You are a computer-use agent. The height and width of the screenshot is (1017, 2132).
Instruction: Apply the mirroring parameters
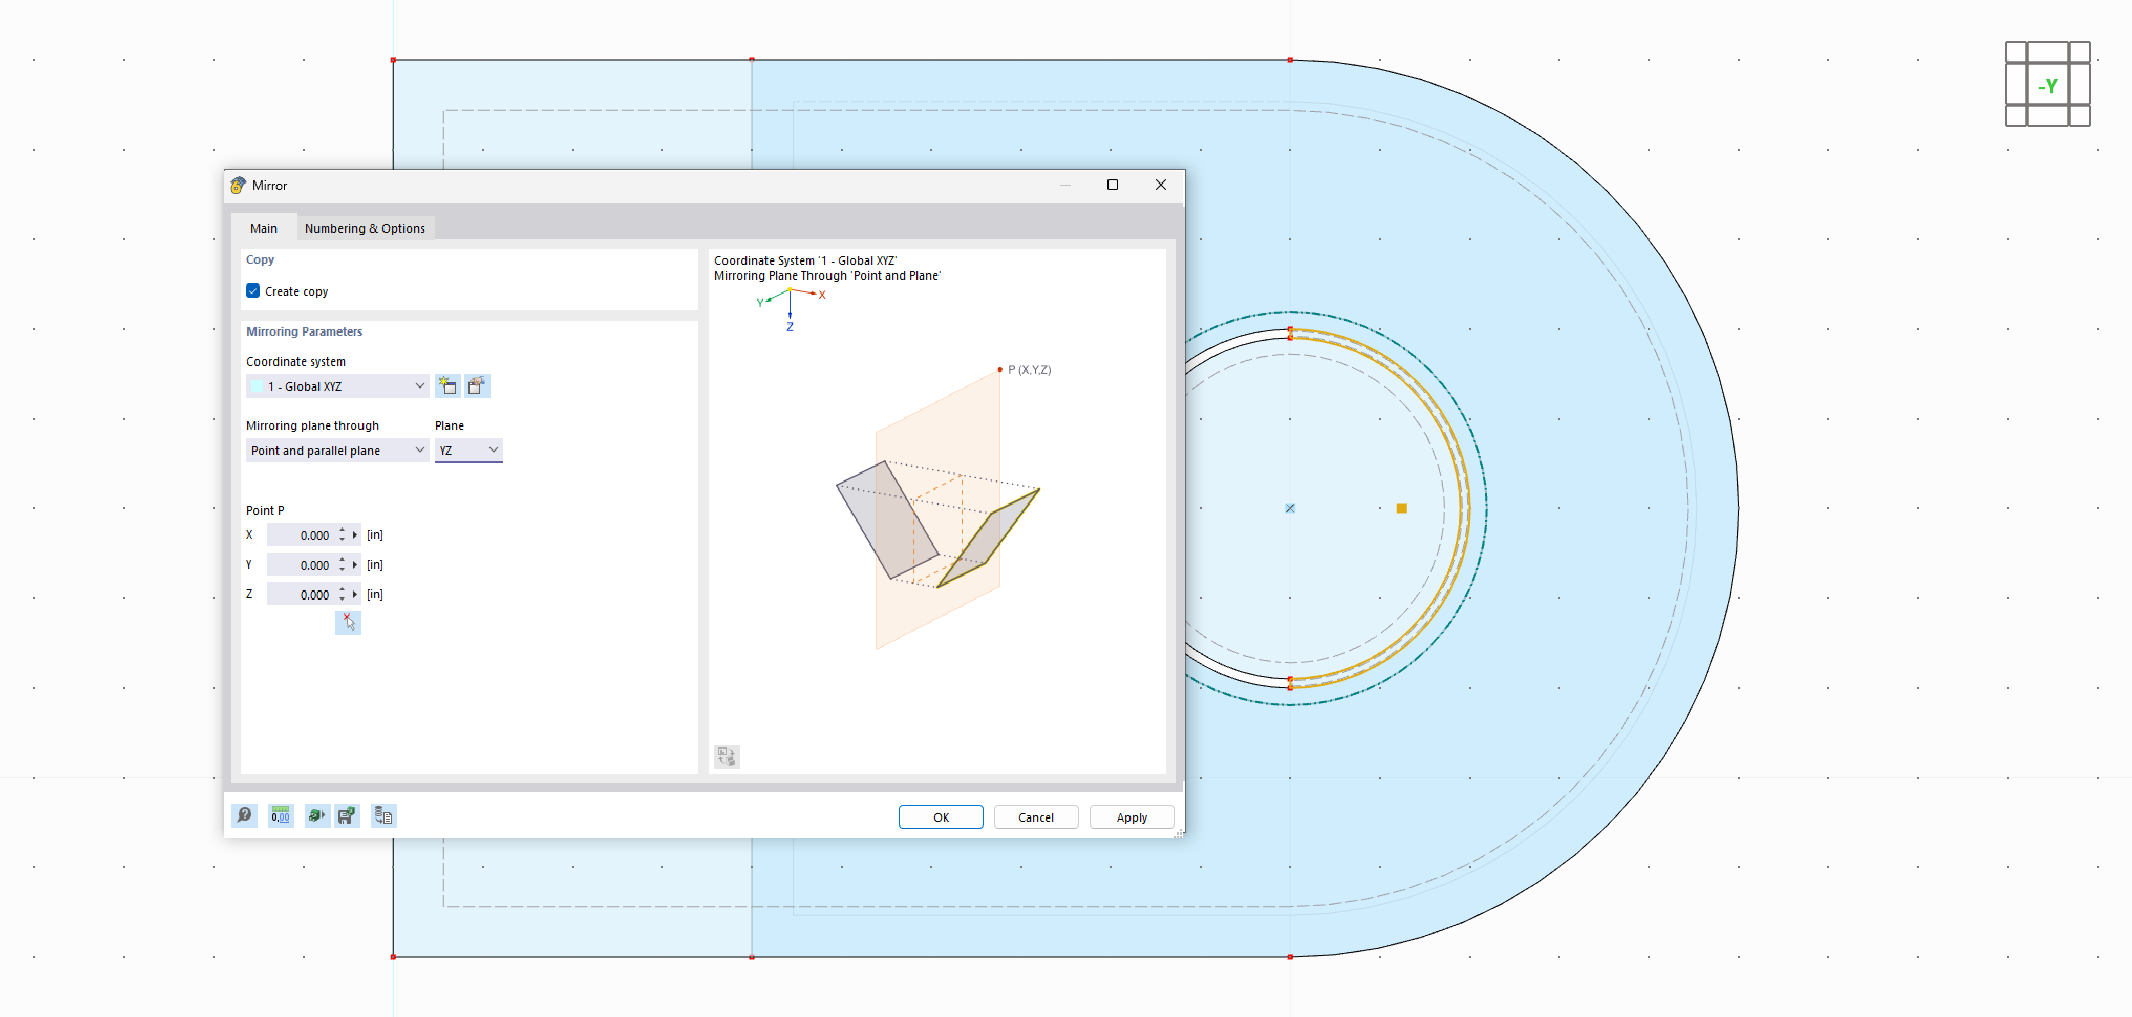pyautogui.click(x=1131, y=817)
